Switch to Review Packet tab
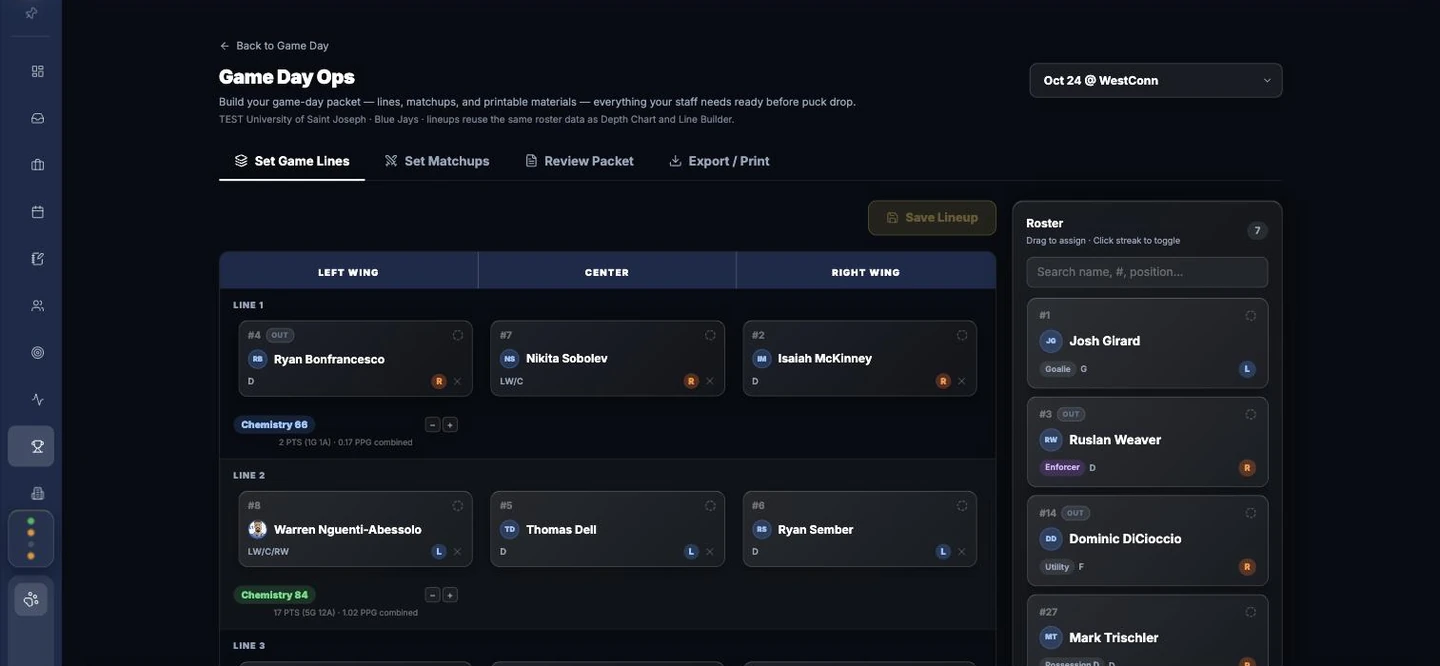1440x666 pixels. pos(579,161)
